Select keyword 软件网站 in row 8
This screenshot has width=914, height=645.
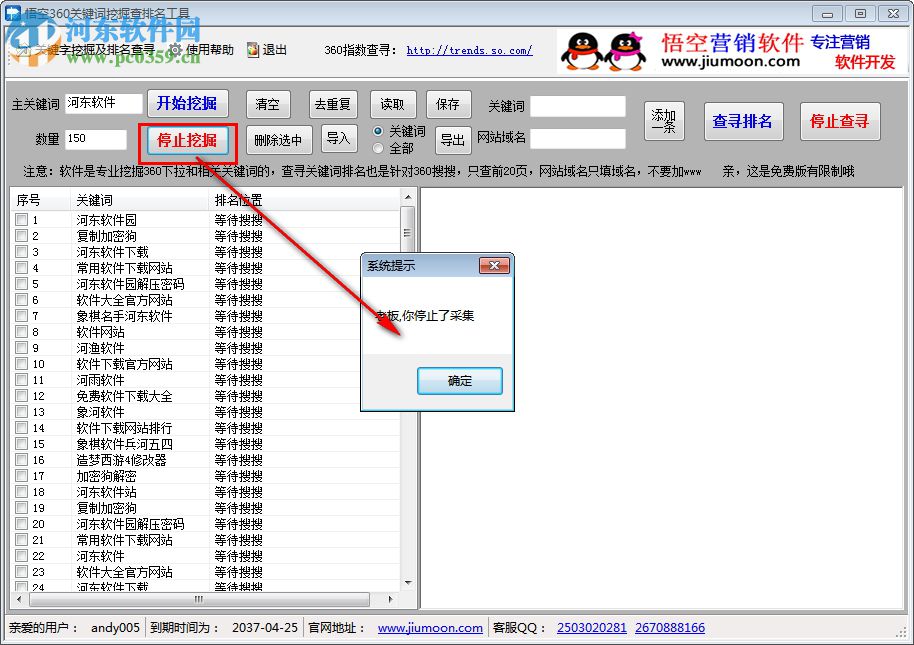click(100, 332)
